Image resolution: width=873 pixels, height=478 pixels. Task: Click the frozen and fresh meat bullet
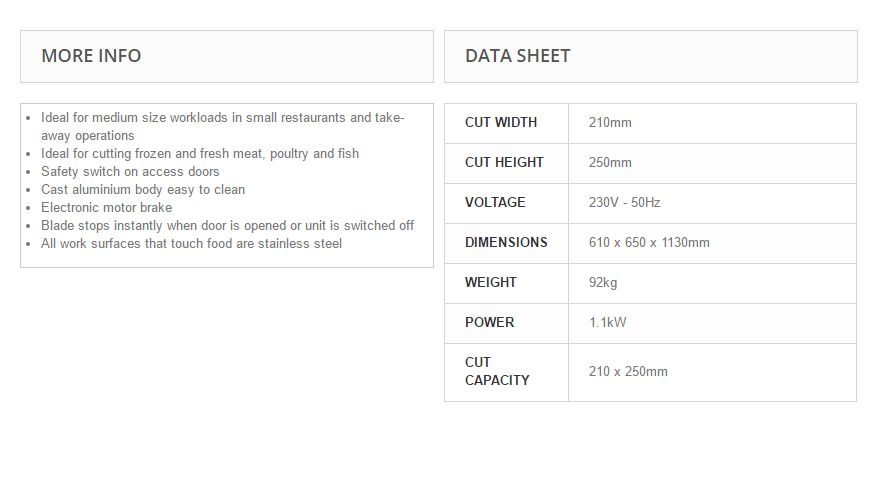click(x=200, y=154)
